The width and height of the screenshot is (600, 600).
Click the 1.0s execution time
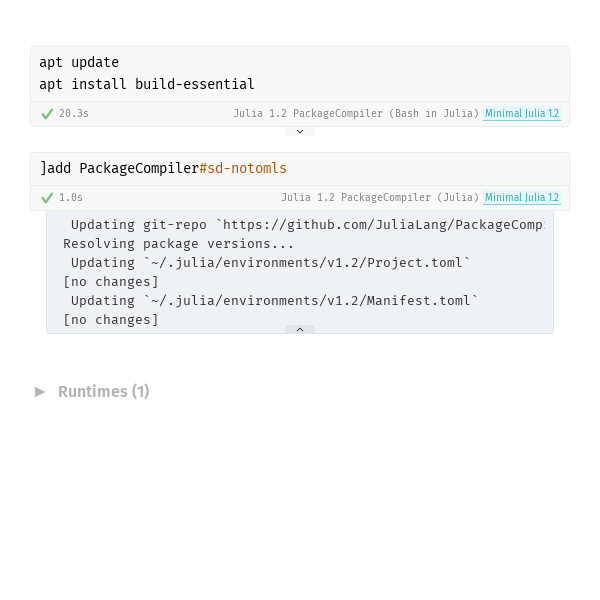[x=71, y=197]
